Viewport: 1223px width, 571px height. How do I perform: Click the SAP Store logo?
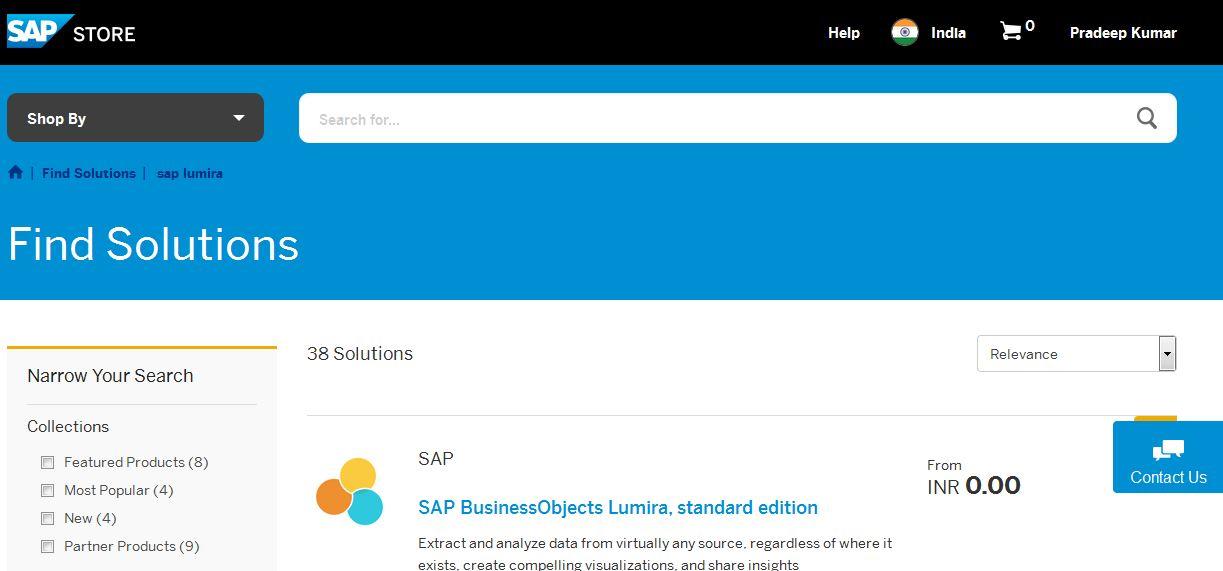tap(71, 32)
